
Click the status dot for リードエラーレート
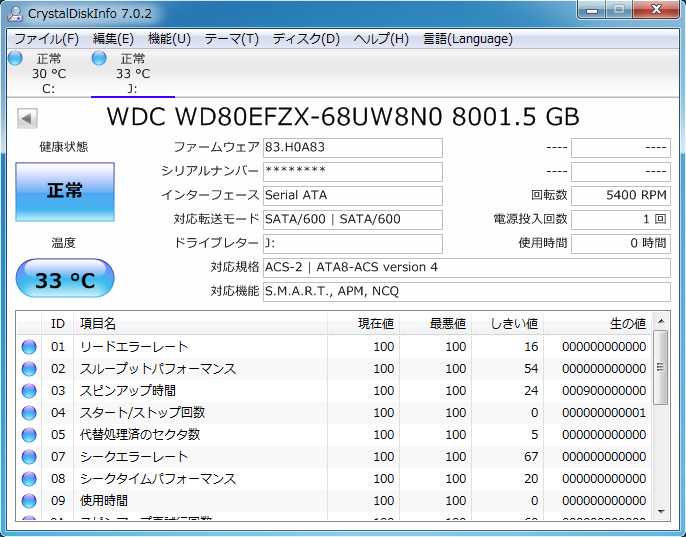coord(29,347)
